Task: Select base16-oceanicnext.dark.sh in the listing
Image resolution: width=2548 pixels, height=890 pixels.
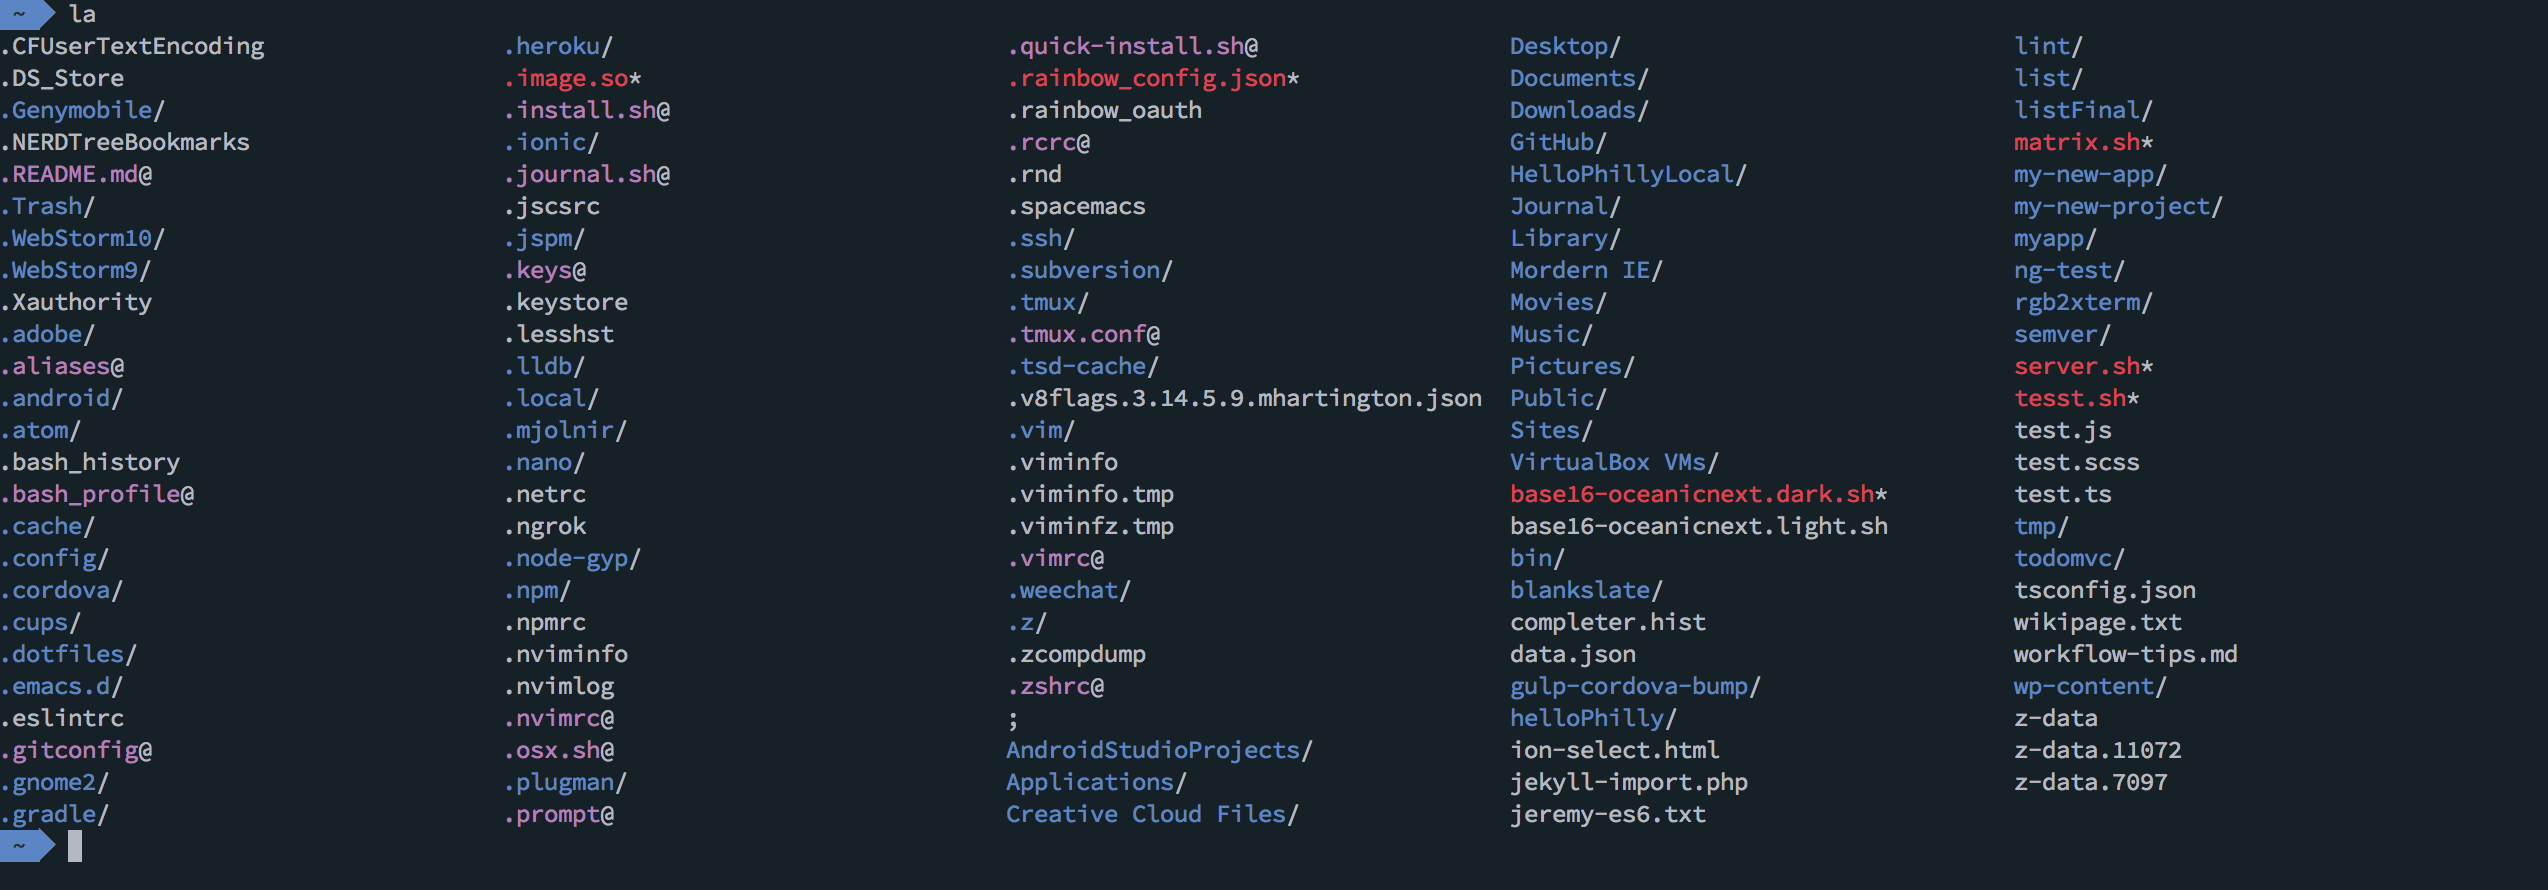Action: 1697,494
